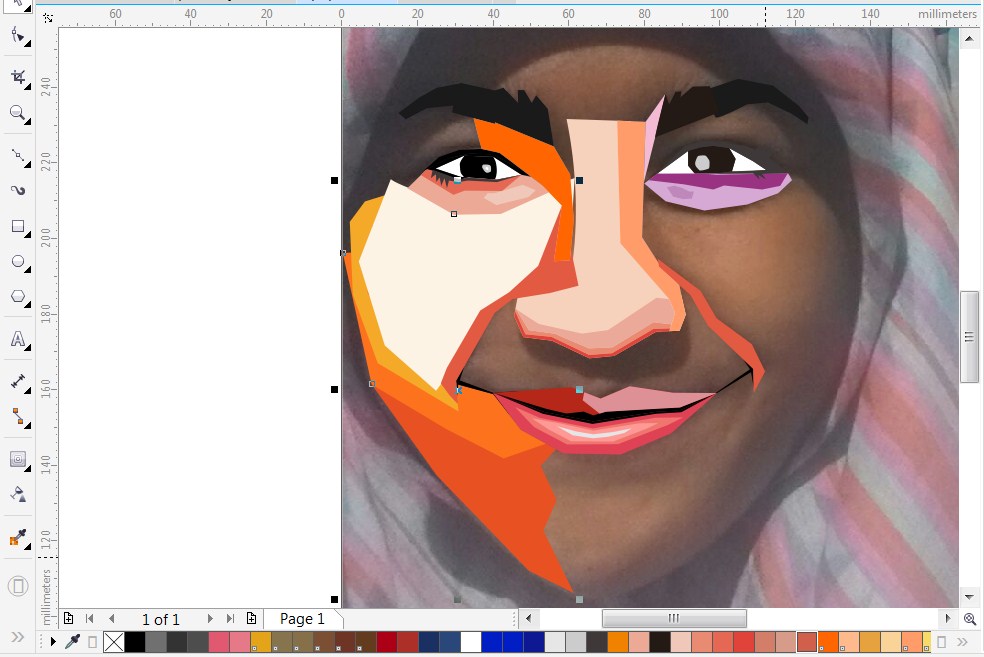Select the Polygon tool

tap(17, 296)
